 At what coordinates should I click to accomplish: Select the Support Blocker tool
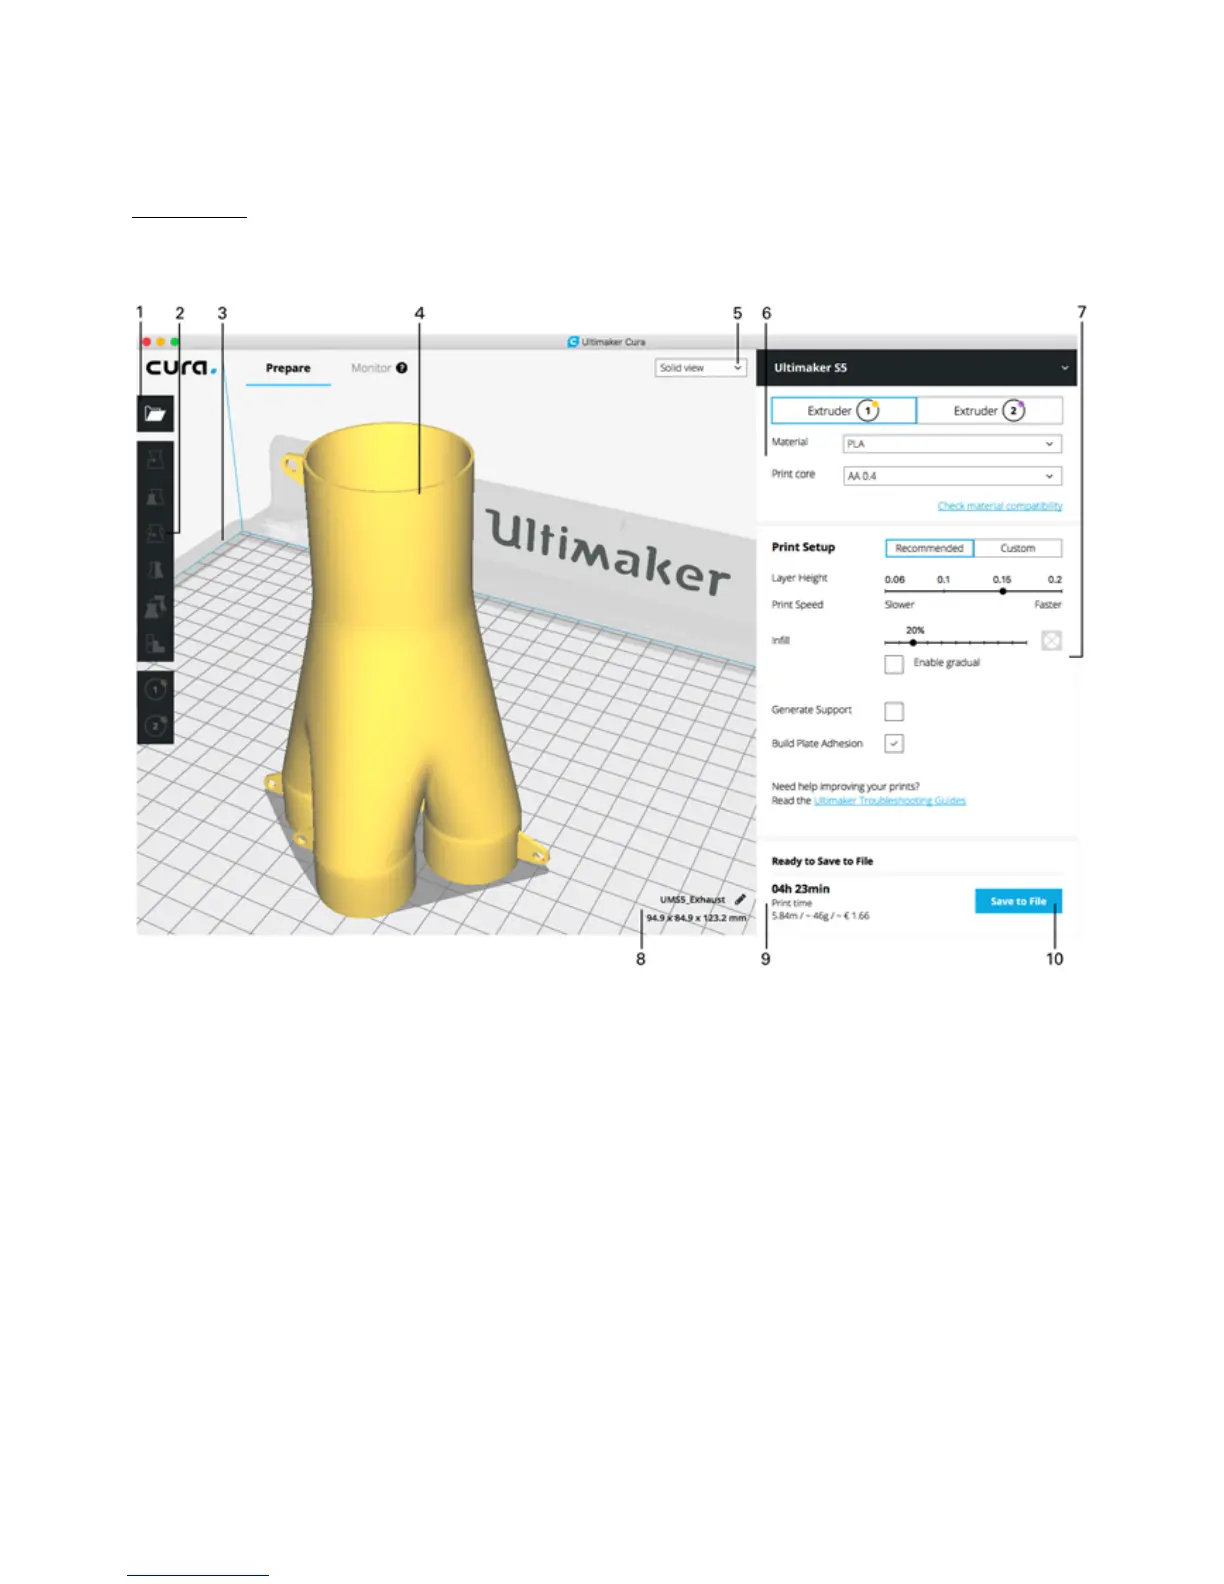(x=155, y=643)
